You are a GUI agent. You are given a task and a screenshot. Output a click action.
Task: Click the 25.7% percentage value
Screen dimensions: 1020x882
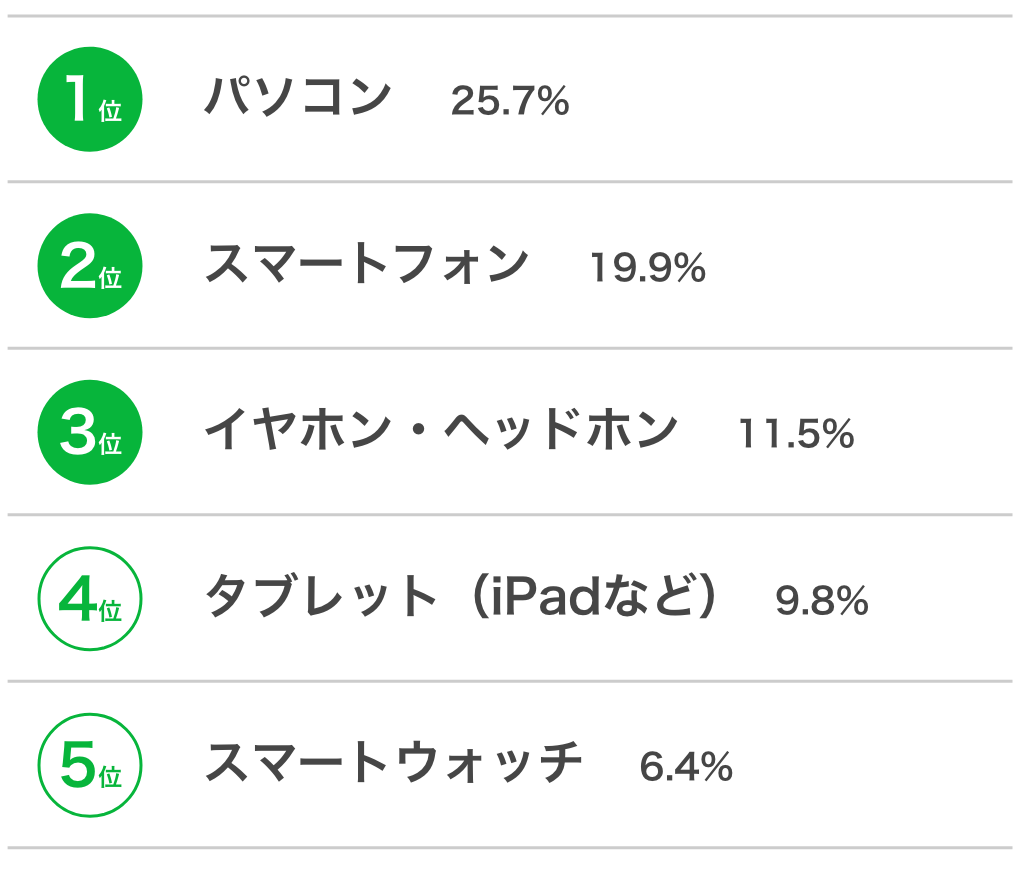[x=510, y=101]
